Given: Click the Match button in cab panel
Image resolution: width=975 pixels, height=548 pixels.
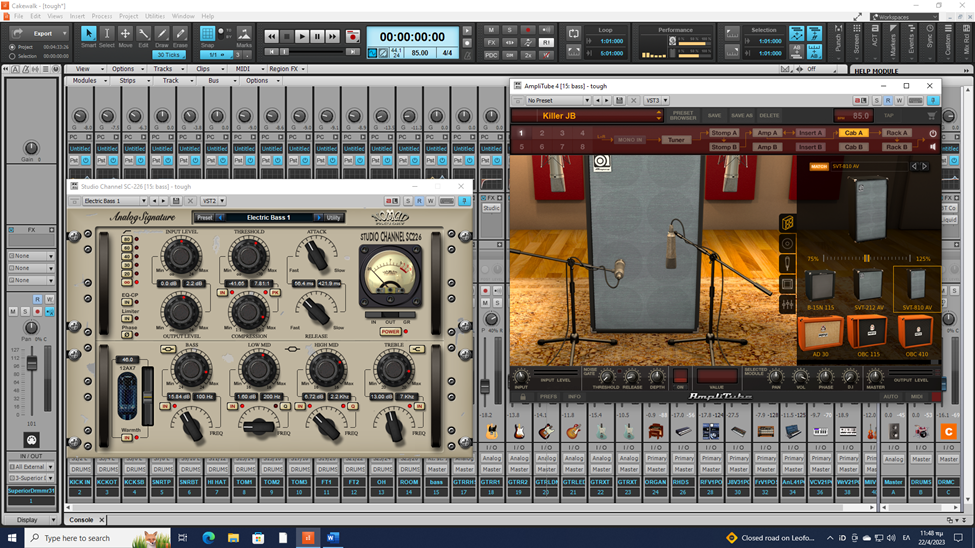Looking at the screenshot, I should click(819, 167).
